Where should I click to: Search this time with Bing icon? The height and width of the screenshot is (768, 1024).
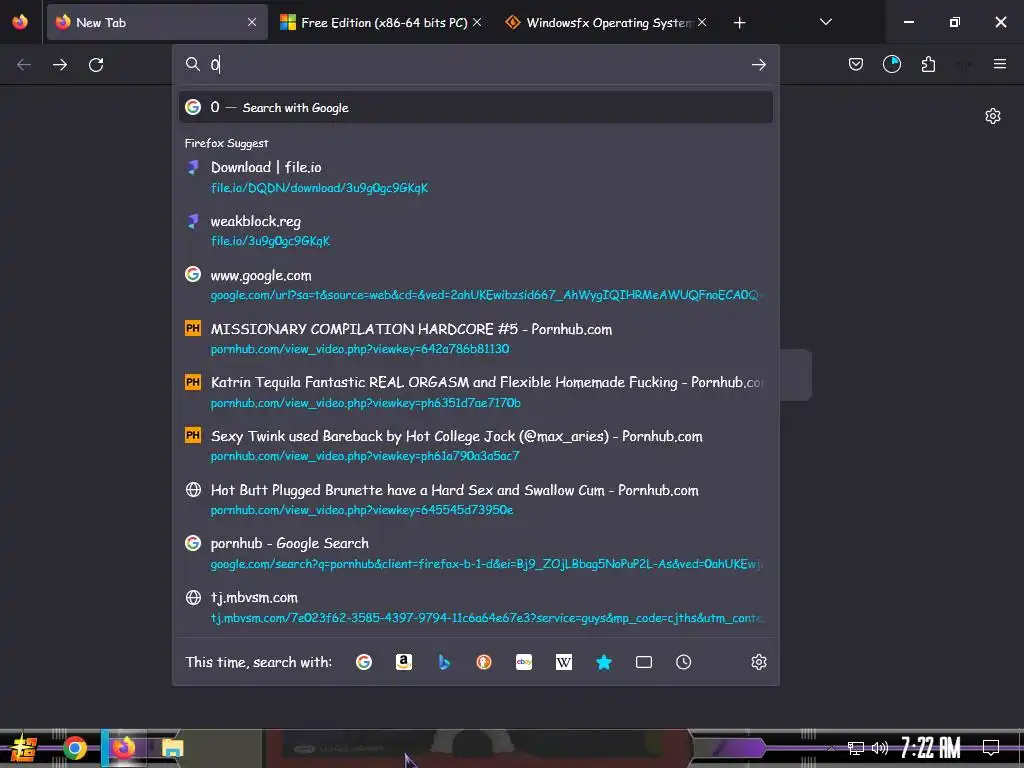(444, 662)
